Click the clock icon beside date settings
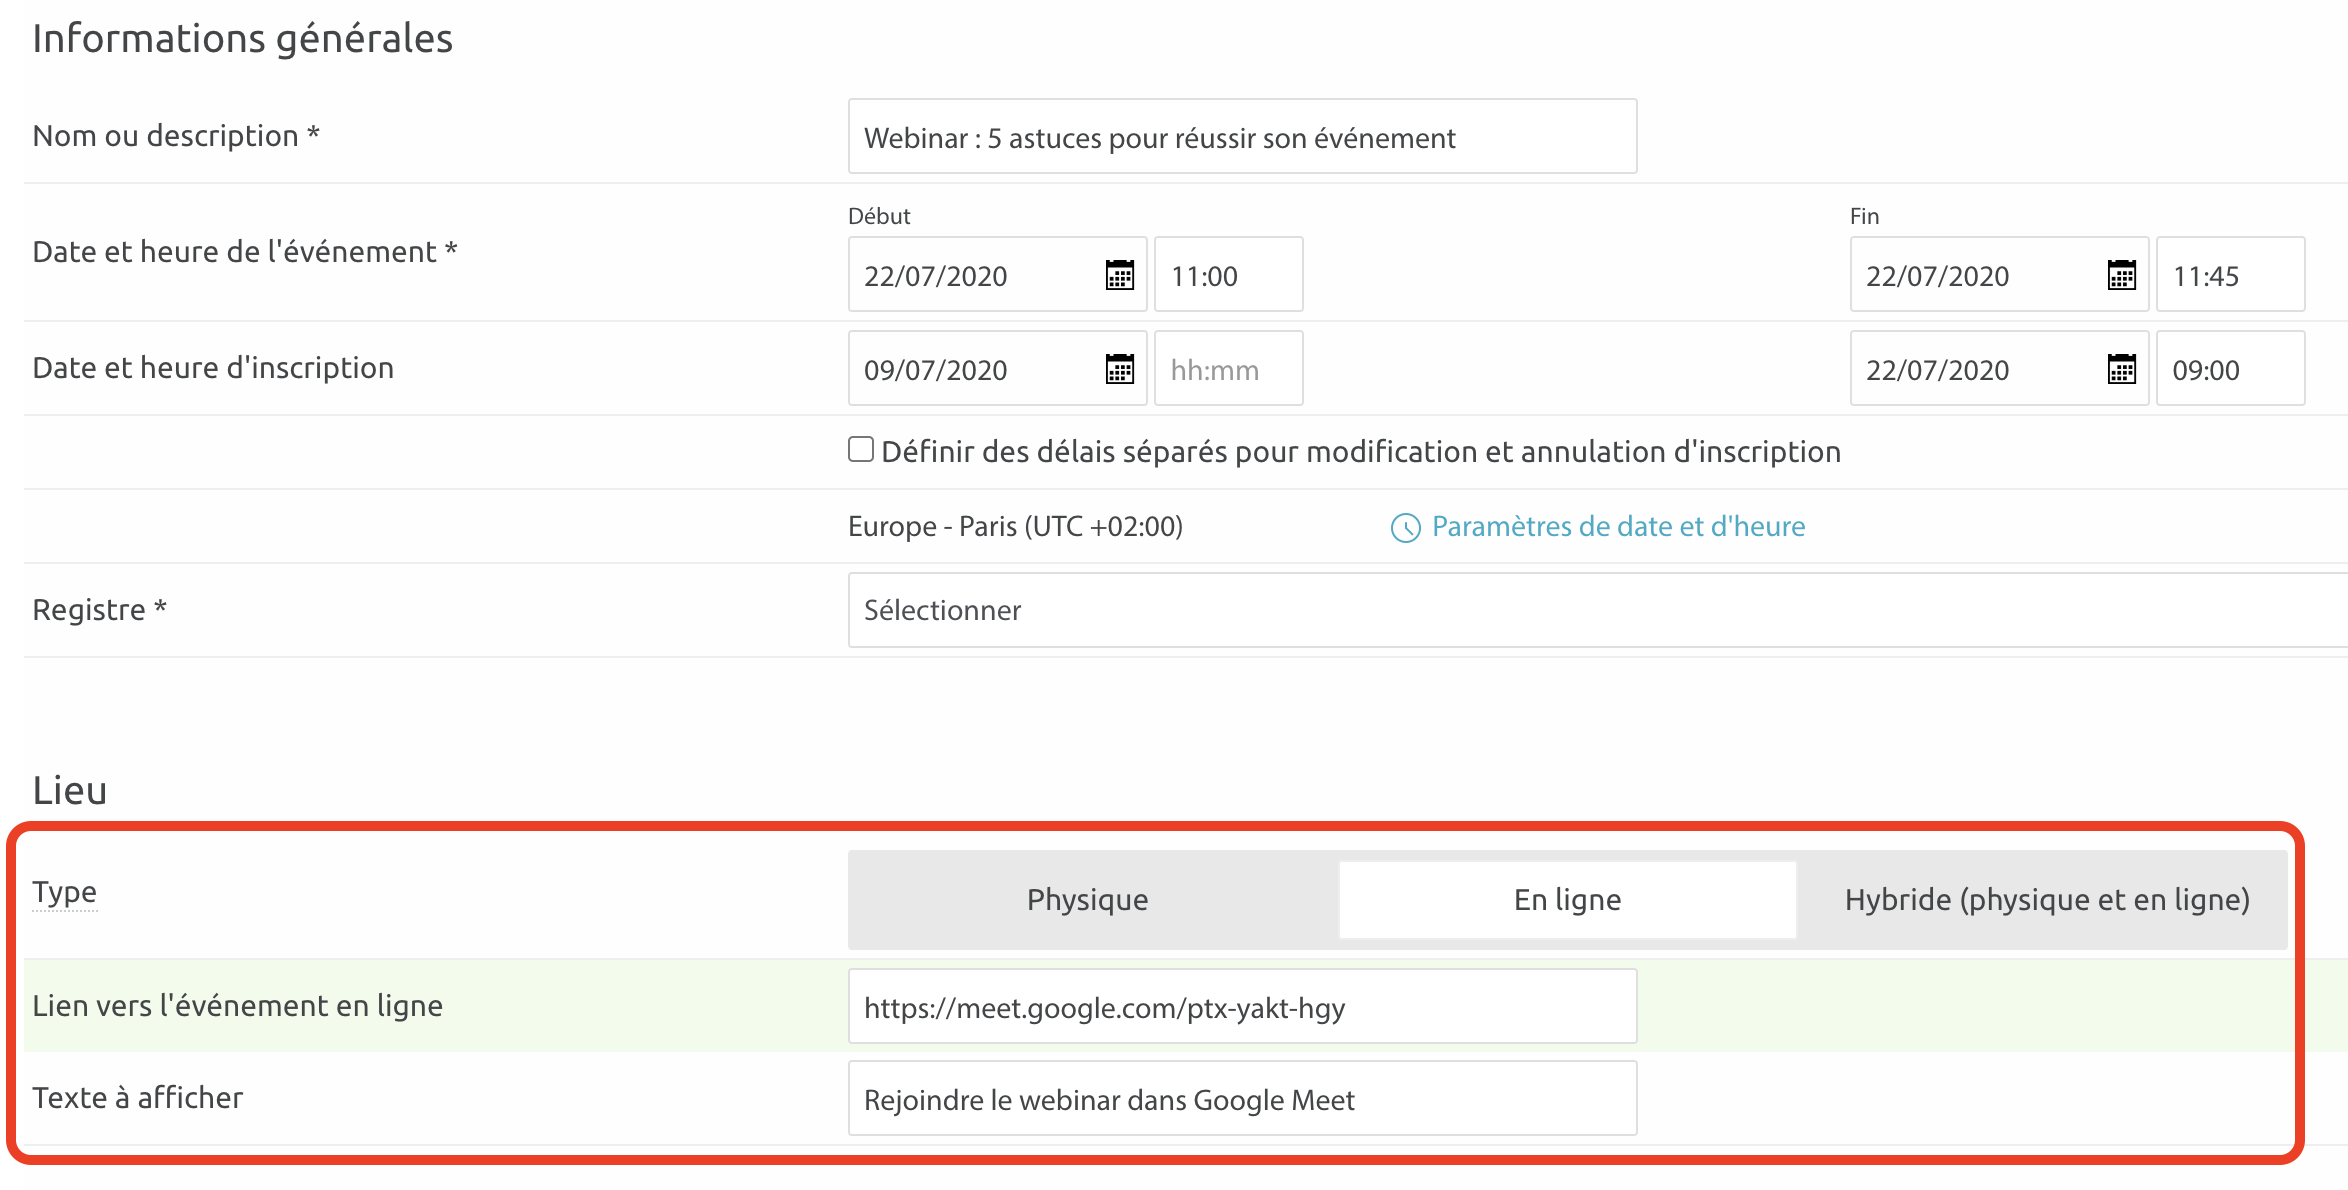This screenshot has width=2348, height=1190. click(x=1405, y=528)
